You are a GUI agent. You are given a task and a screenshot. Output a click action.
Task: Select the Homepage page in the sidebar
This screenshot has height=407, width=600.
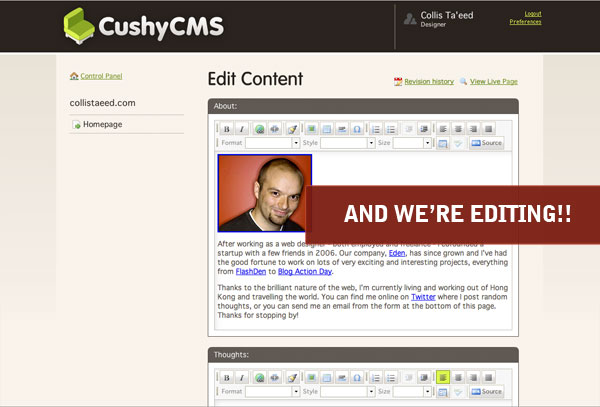click(x=103, y=124)
